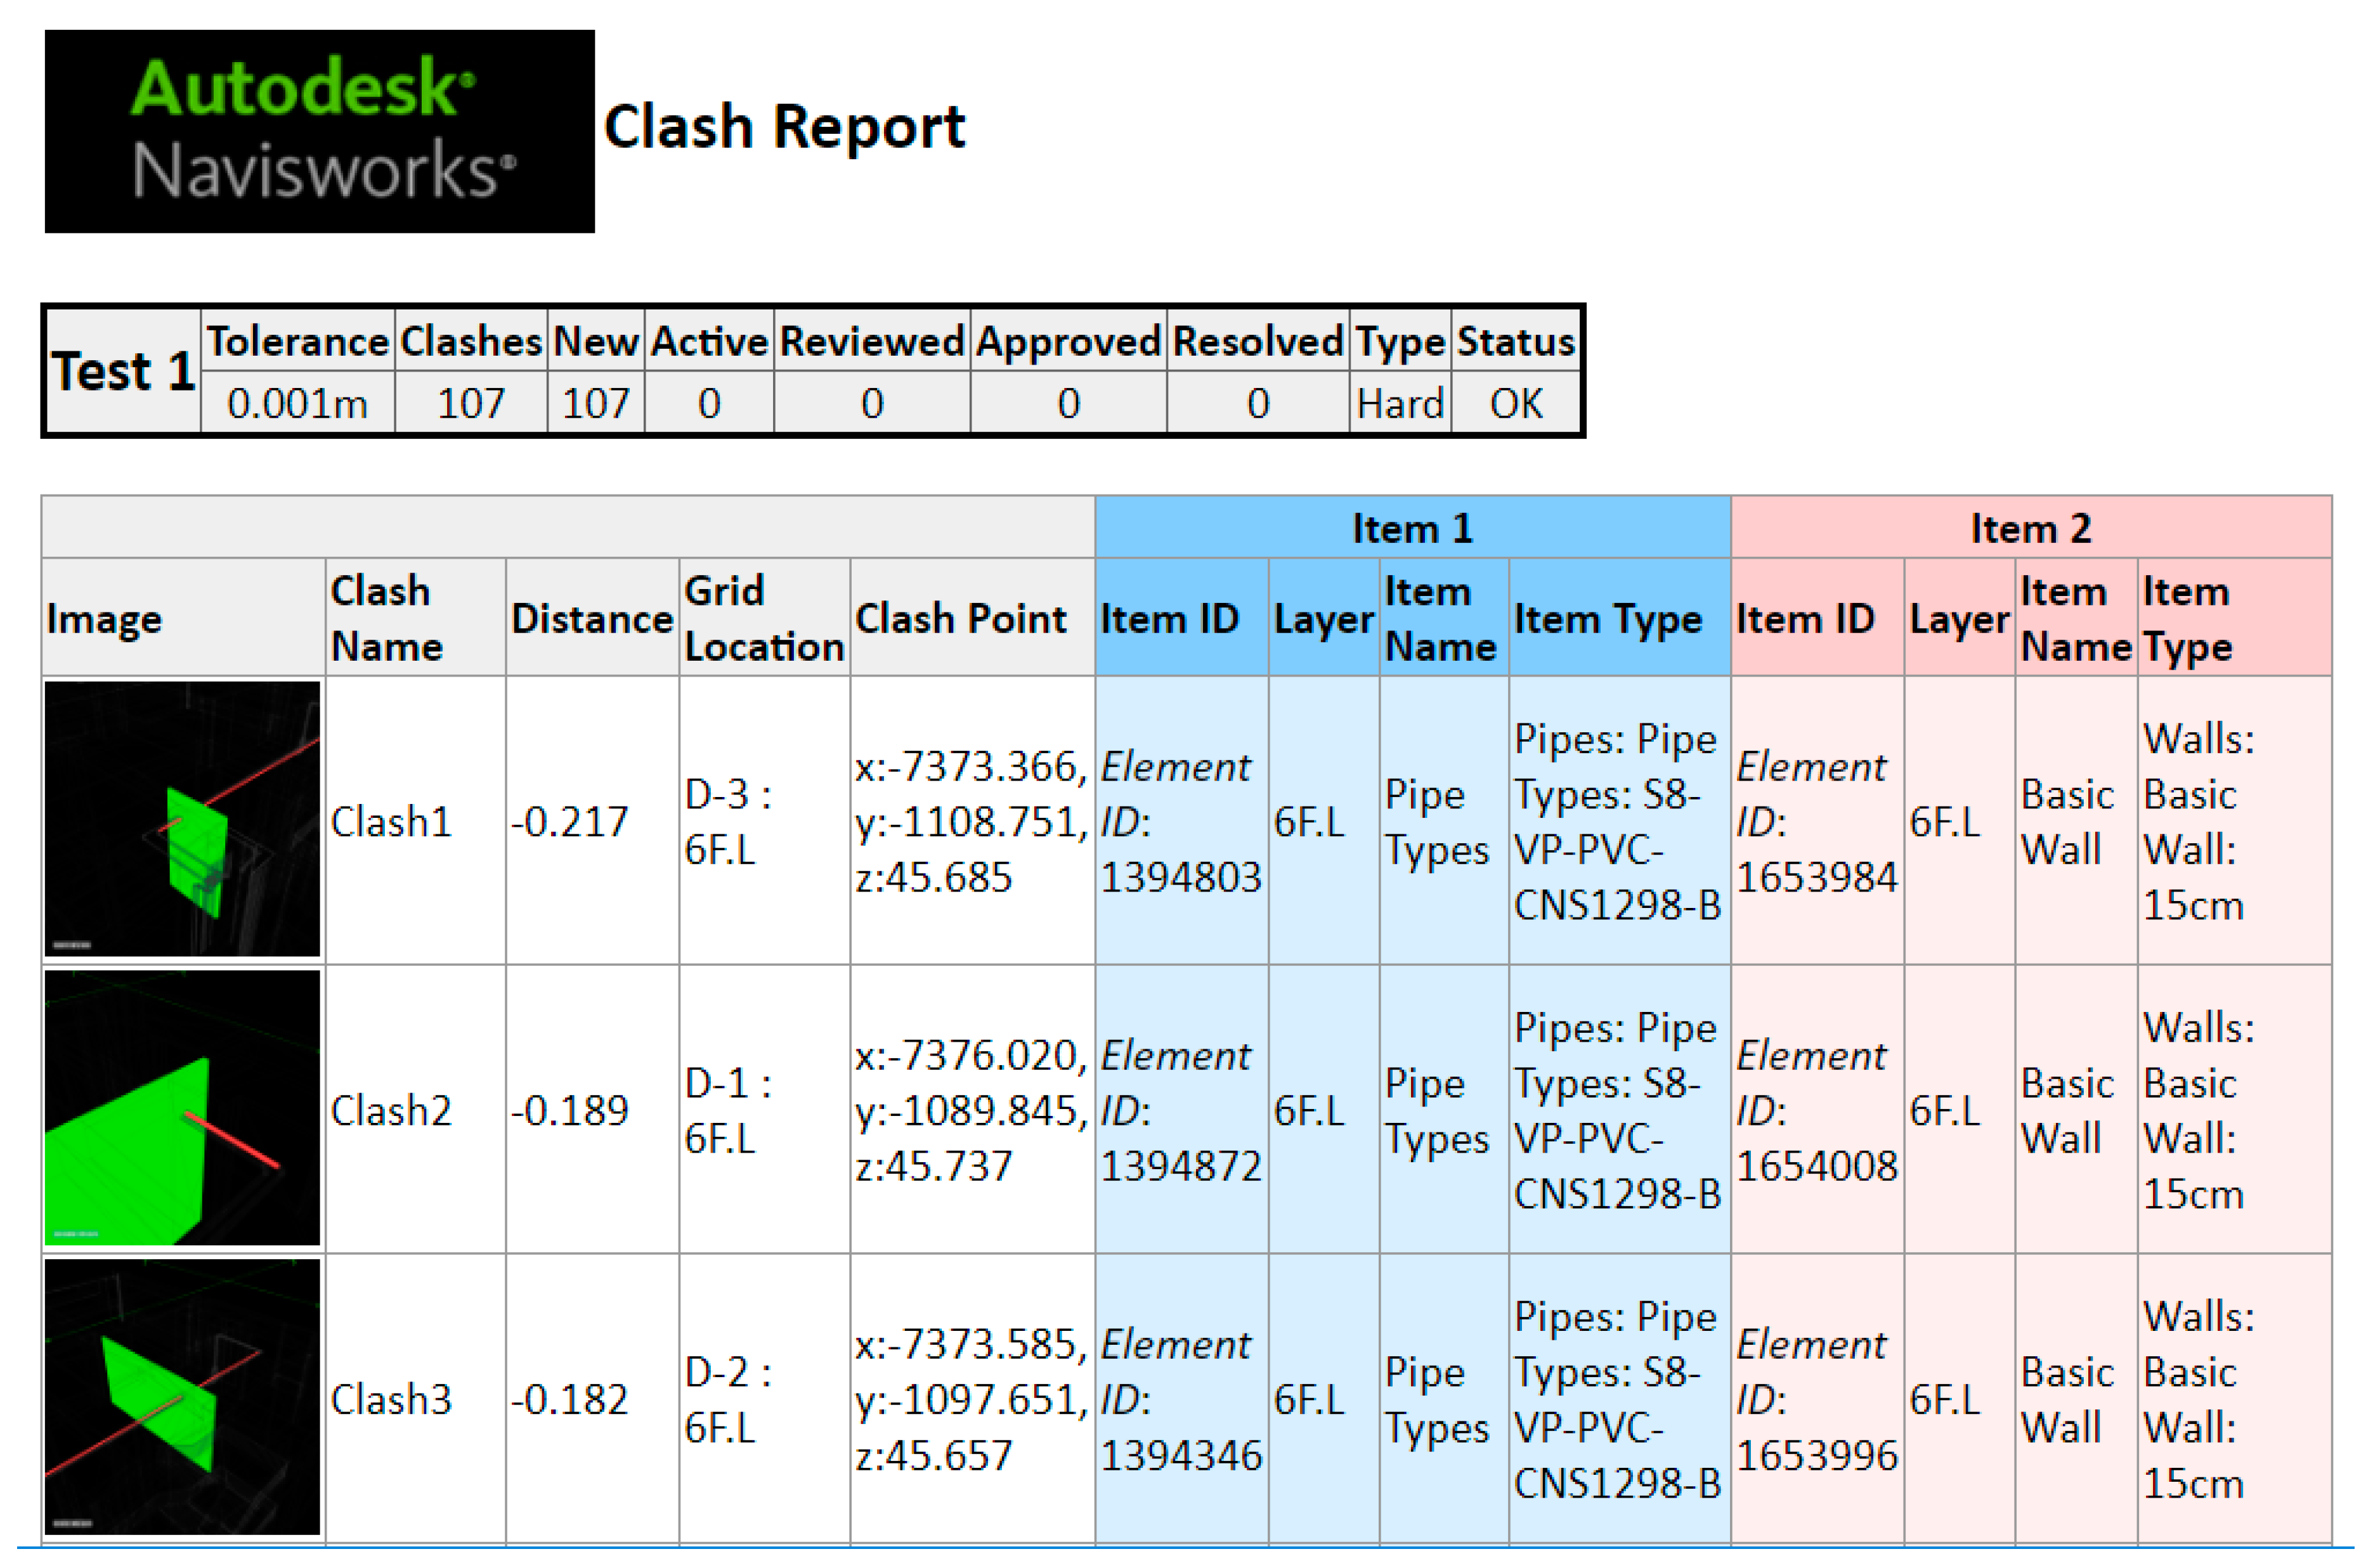Viewport: 2373px width, 1568px height.
Task: Click the -0.182 distance value
Action: point(569,1399)
